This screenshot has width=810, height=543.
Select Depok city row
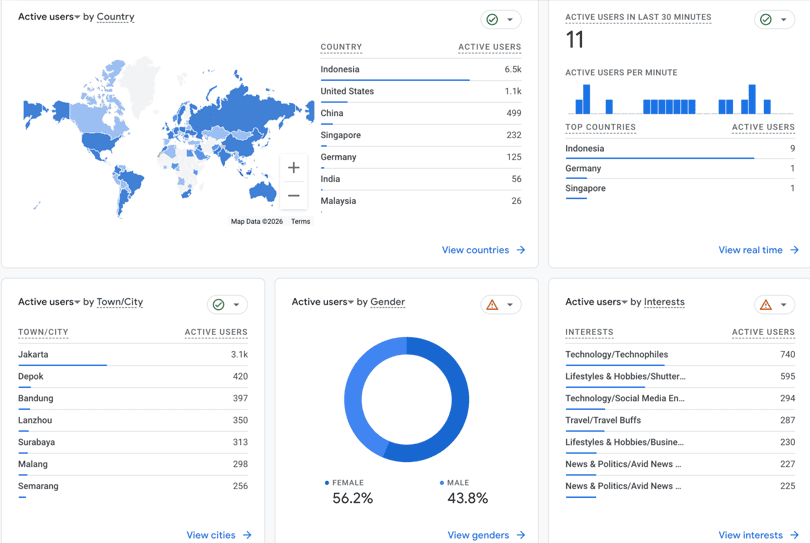(133, 377)
